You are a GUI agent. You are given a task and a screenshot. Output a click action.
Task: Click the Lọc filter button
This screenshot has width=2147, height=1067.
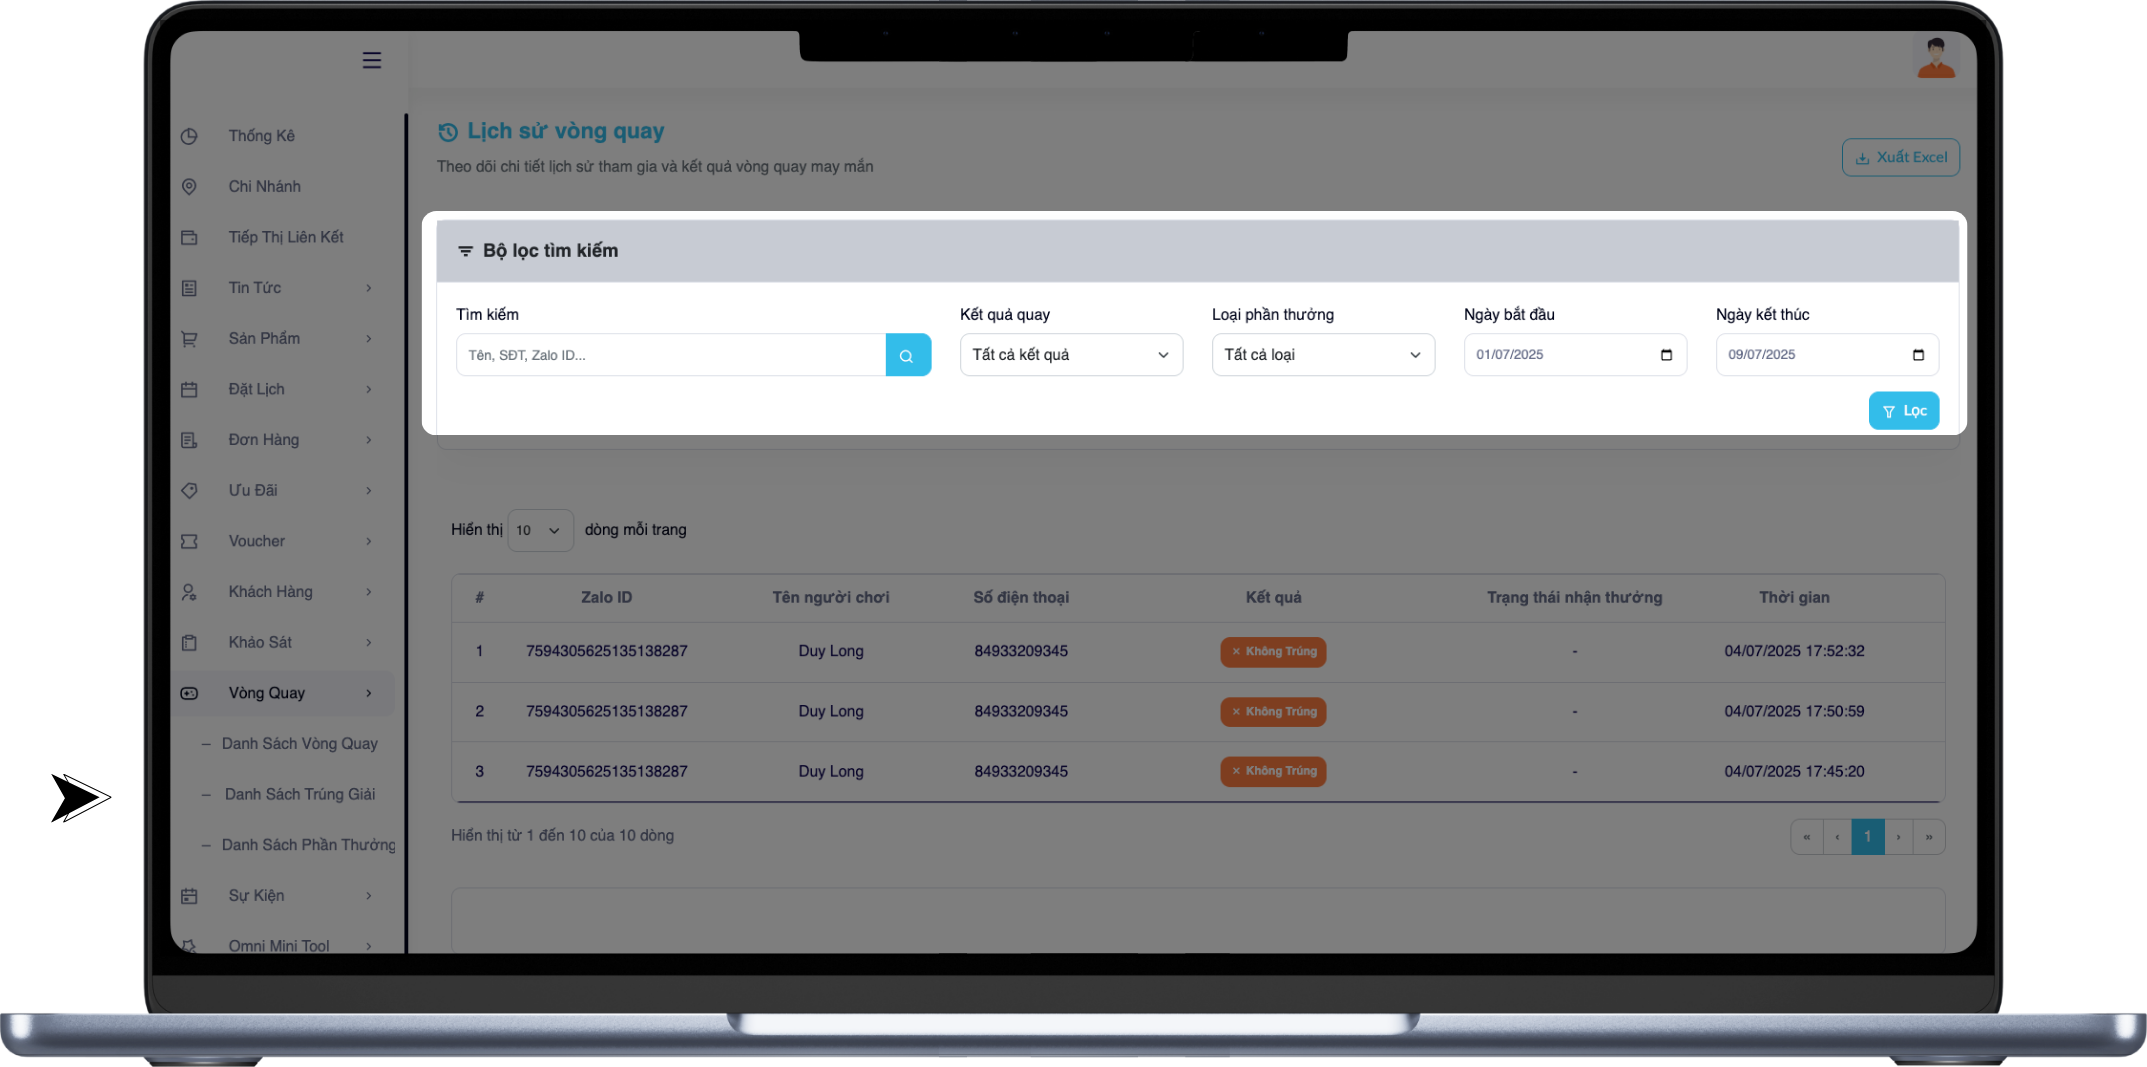tap(1903, 411)
